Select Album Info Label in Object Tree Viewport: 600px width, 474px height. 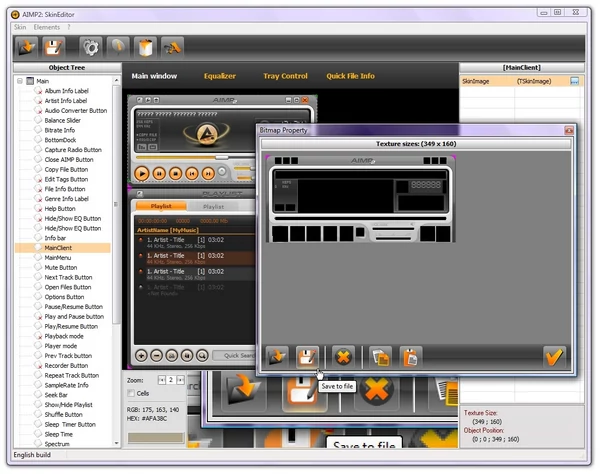click(x=67, y=91)
